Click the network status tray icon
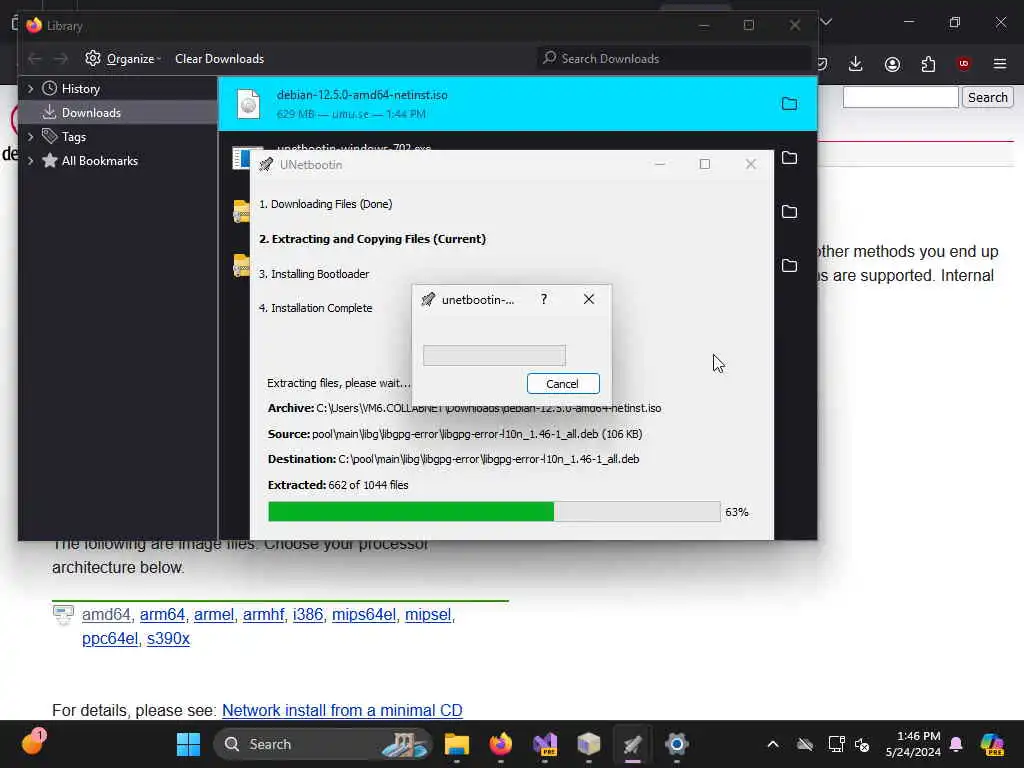Screen dimensions: 1024x768 tap(836, 744)
